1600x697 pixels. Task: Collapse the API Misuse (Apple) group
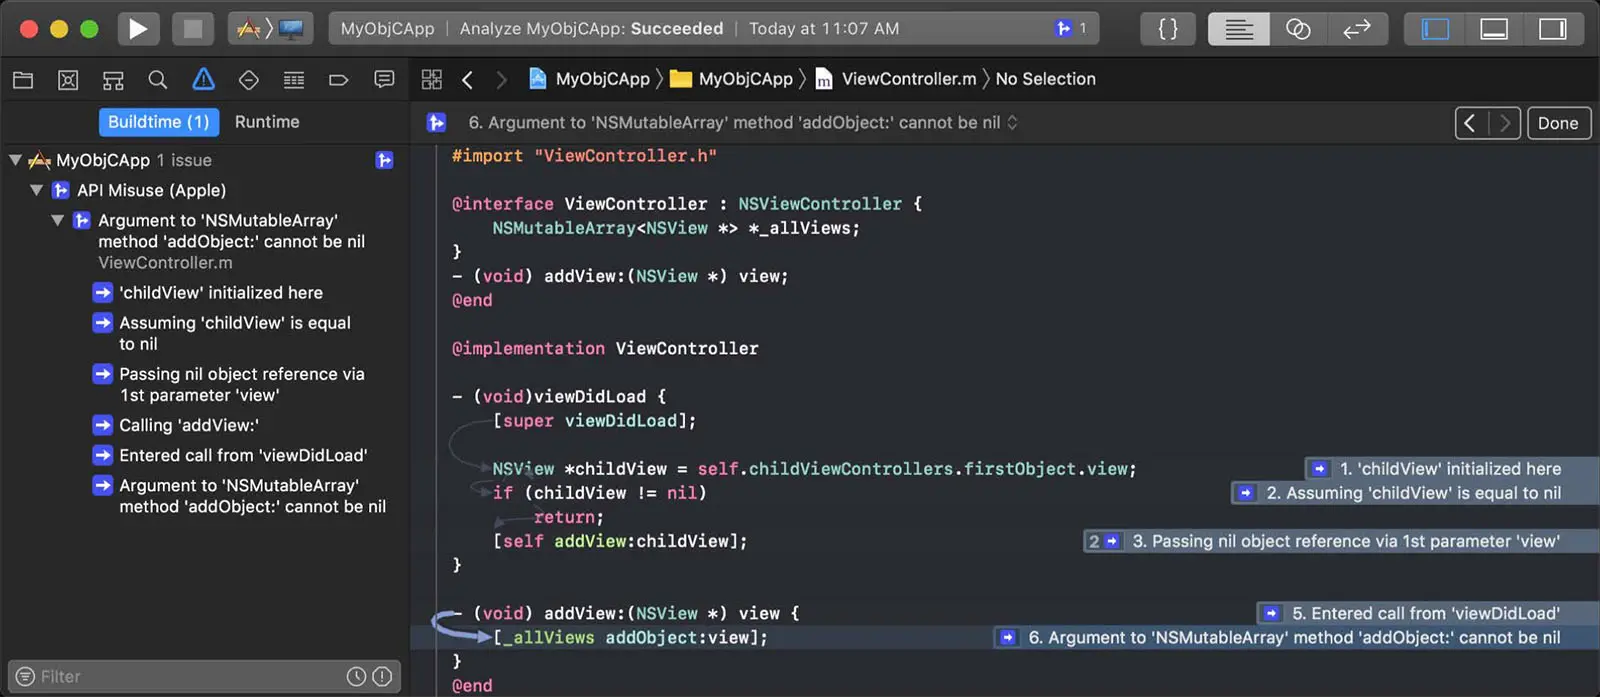click(36, 190)
